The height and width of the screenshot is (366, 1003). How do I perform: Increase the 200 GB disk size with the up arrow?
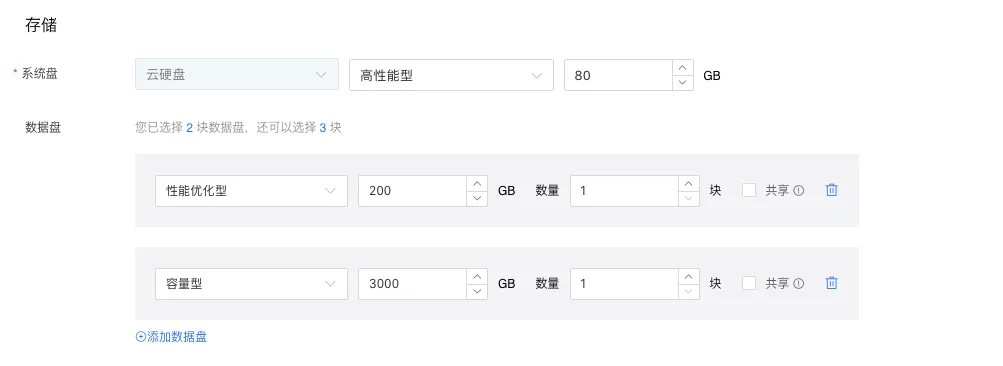477,183
